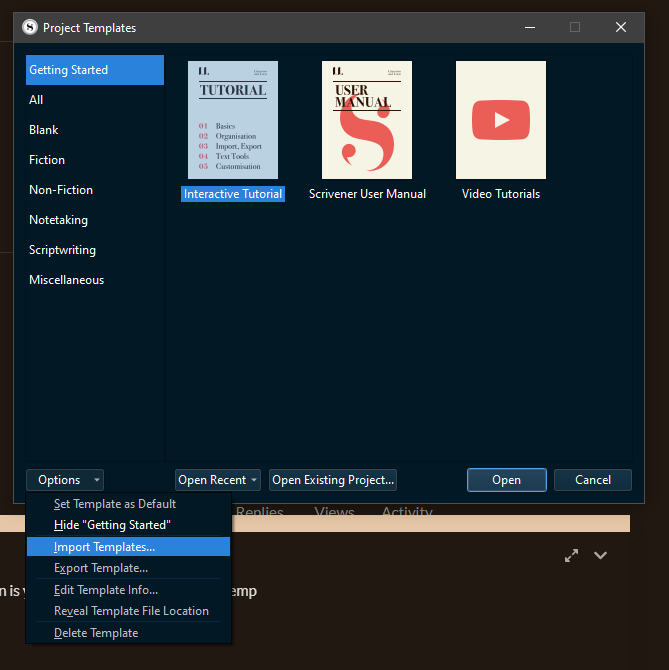
Task: Click Activity column header in background page
Action: (407, 511)
